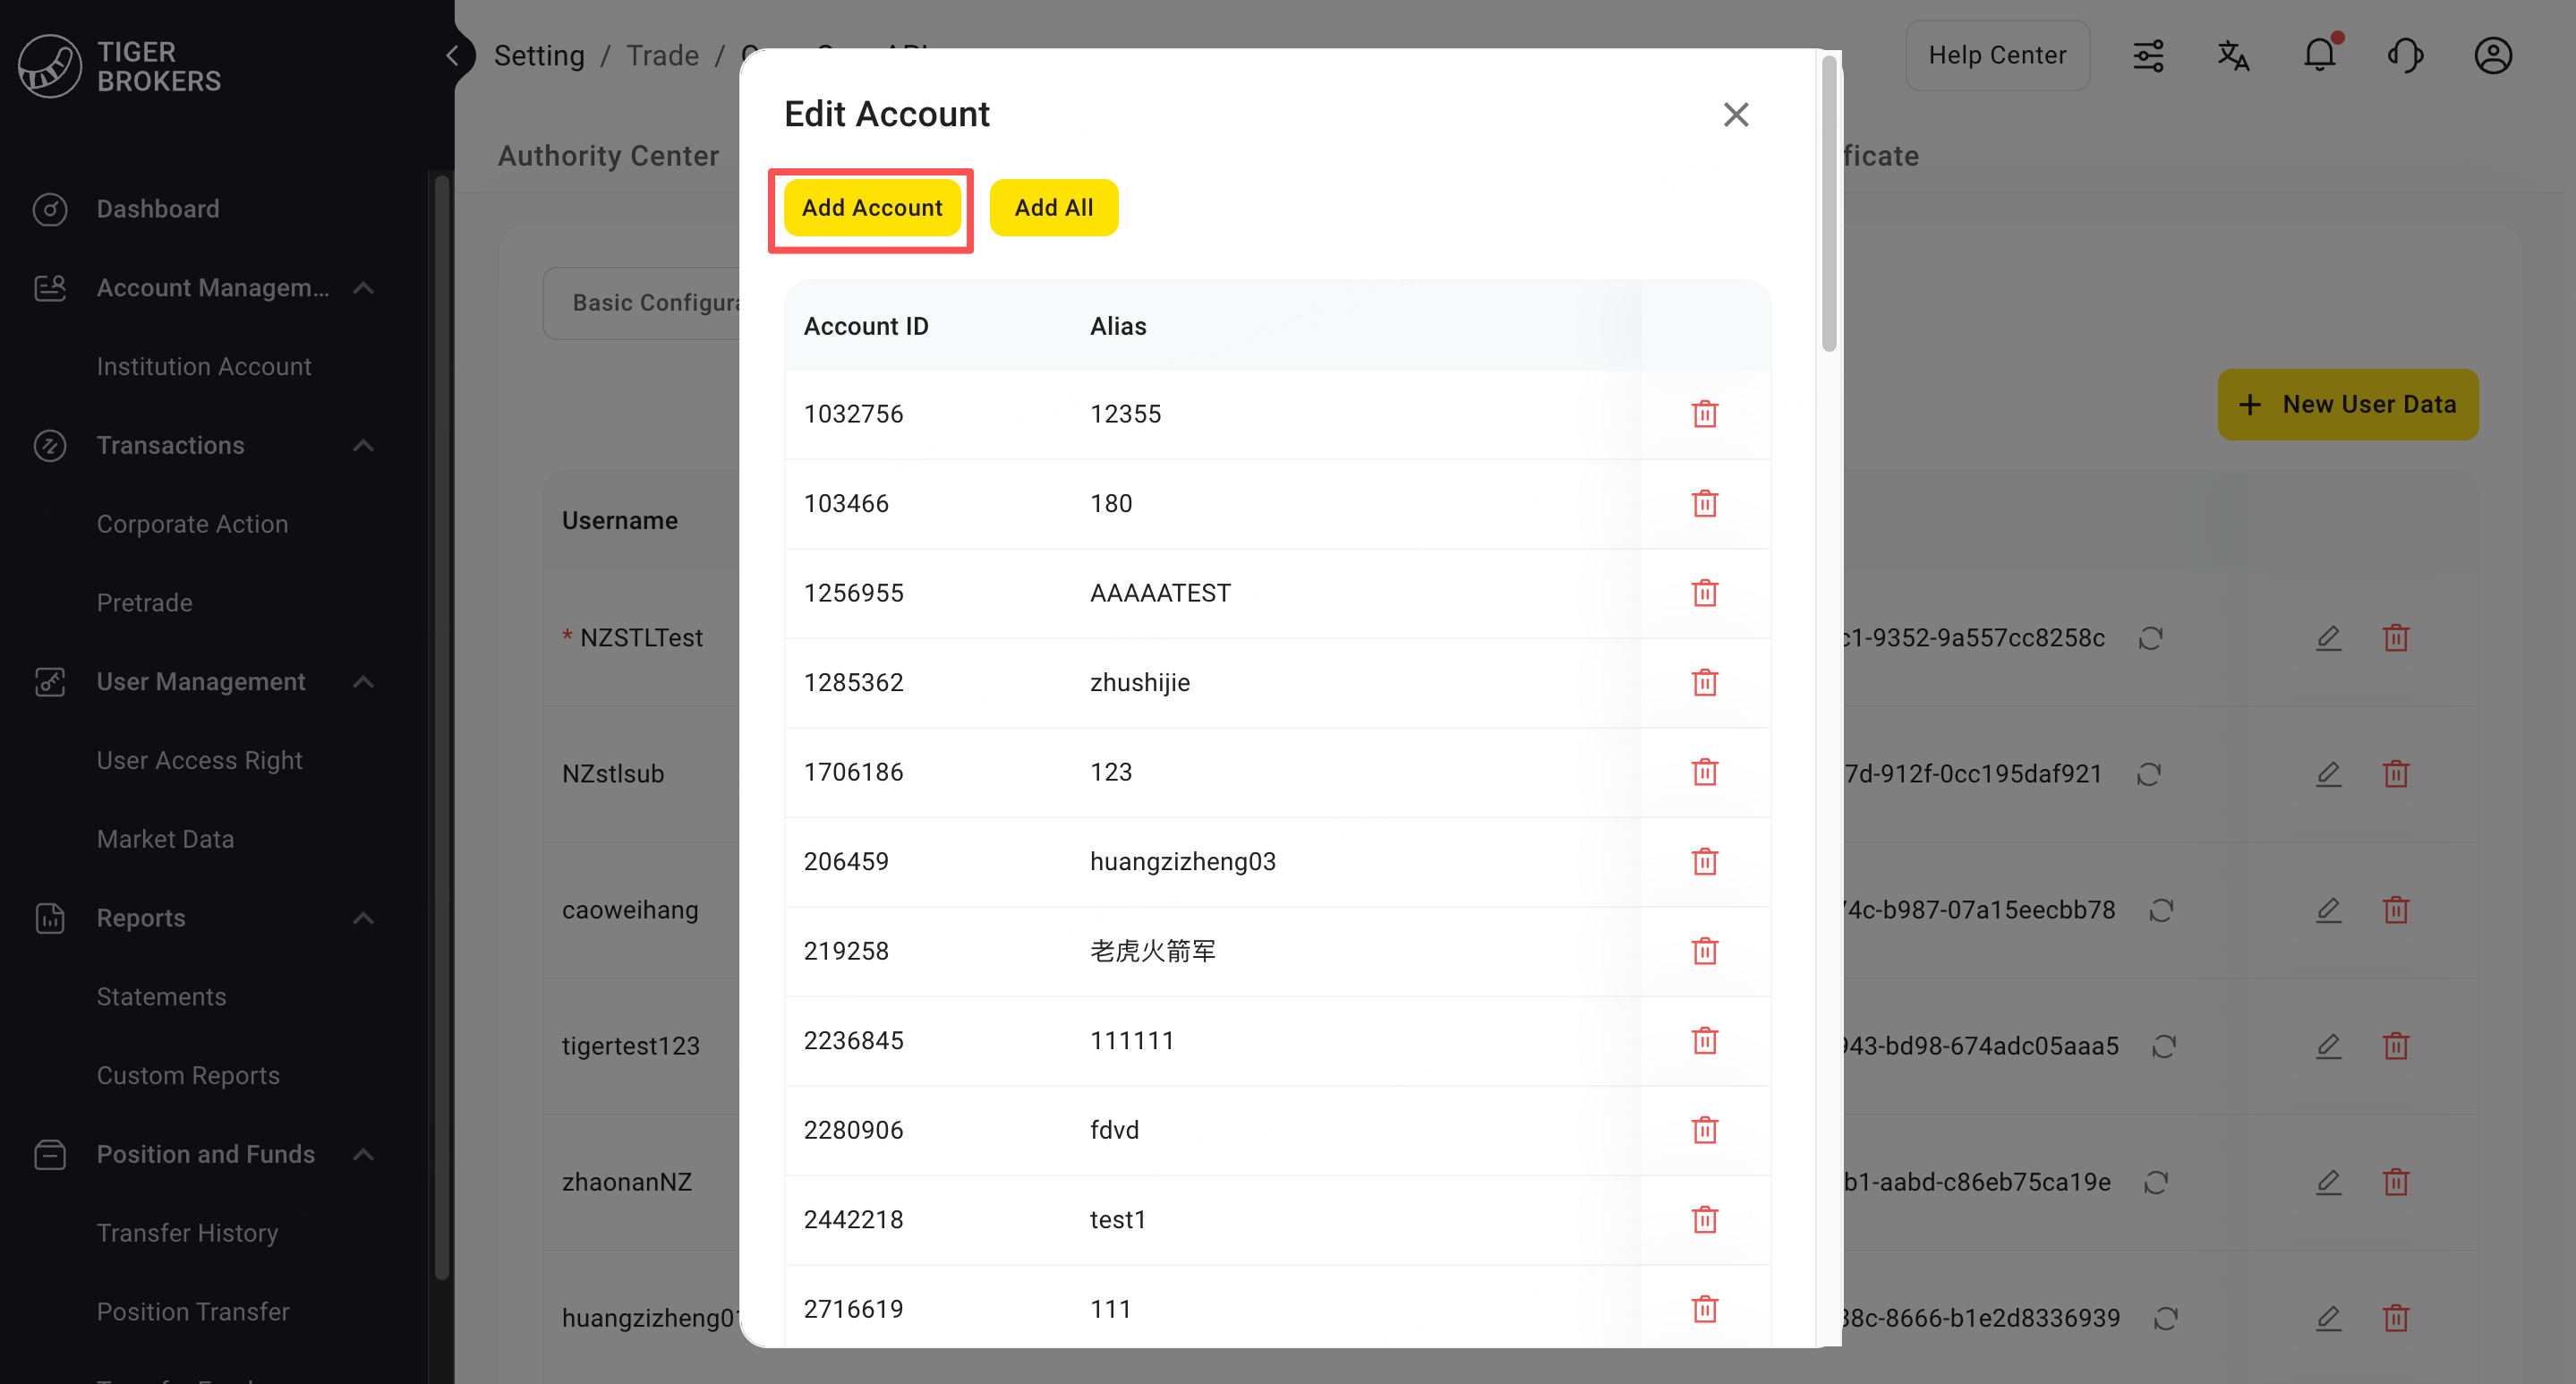Collapse the Account Management menu

(x=364, y=288)
